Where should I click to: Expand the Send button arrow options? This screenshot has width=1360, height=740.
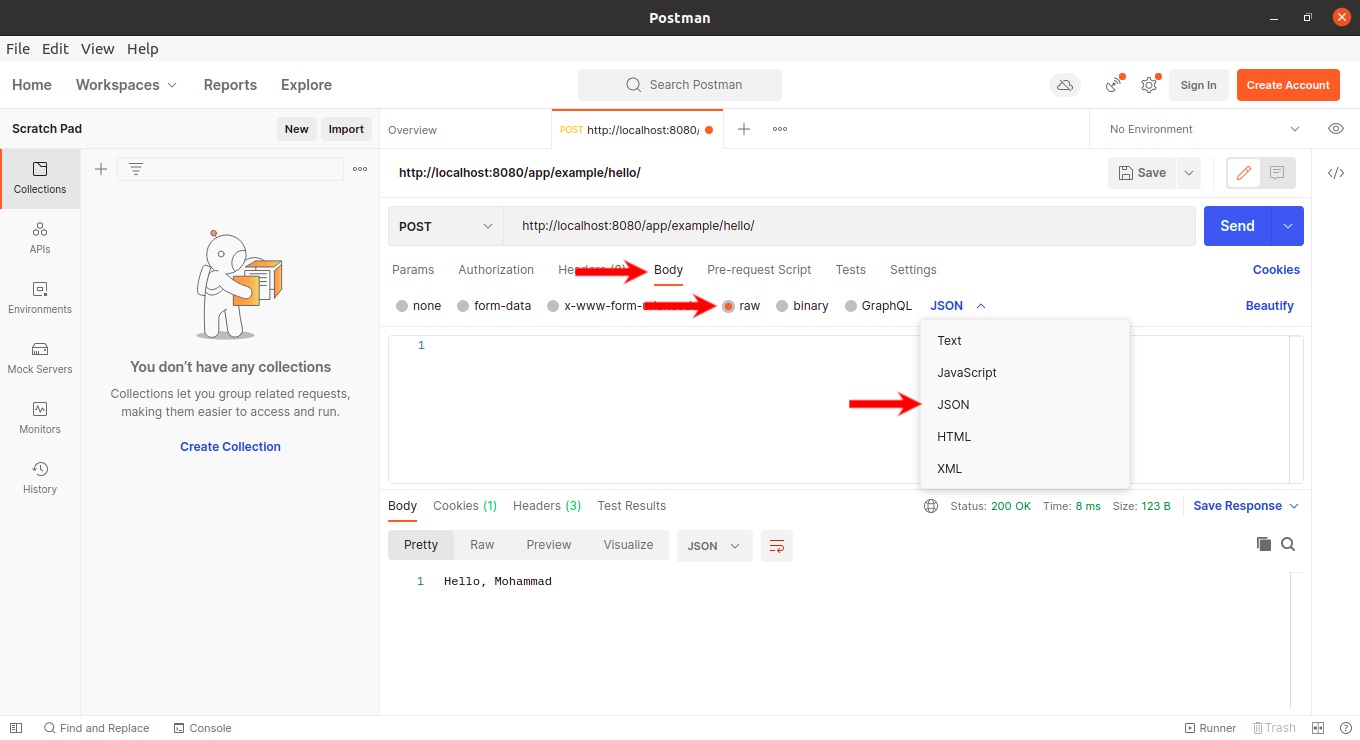(x=1287, y=226)
